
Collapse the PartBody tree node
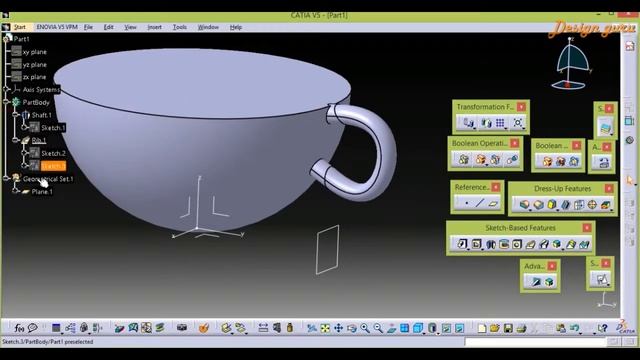(x=6, y=102)
